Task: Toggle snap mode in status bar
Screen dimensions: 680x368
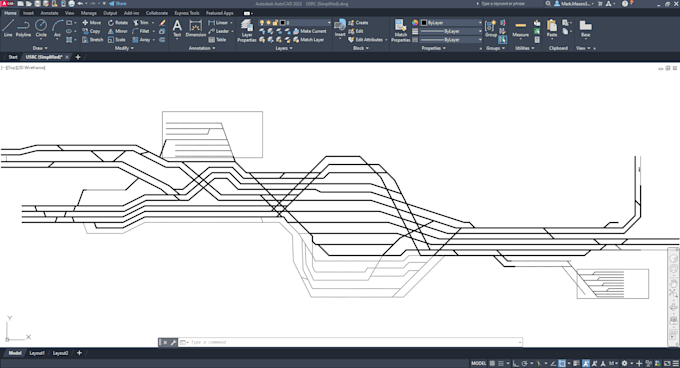Action: click(501, 363)
